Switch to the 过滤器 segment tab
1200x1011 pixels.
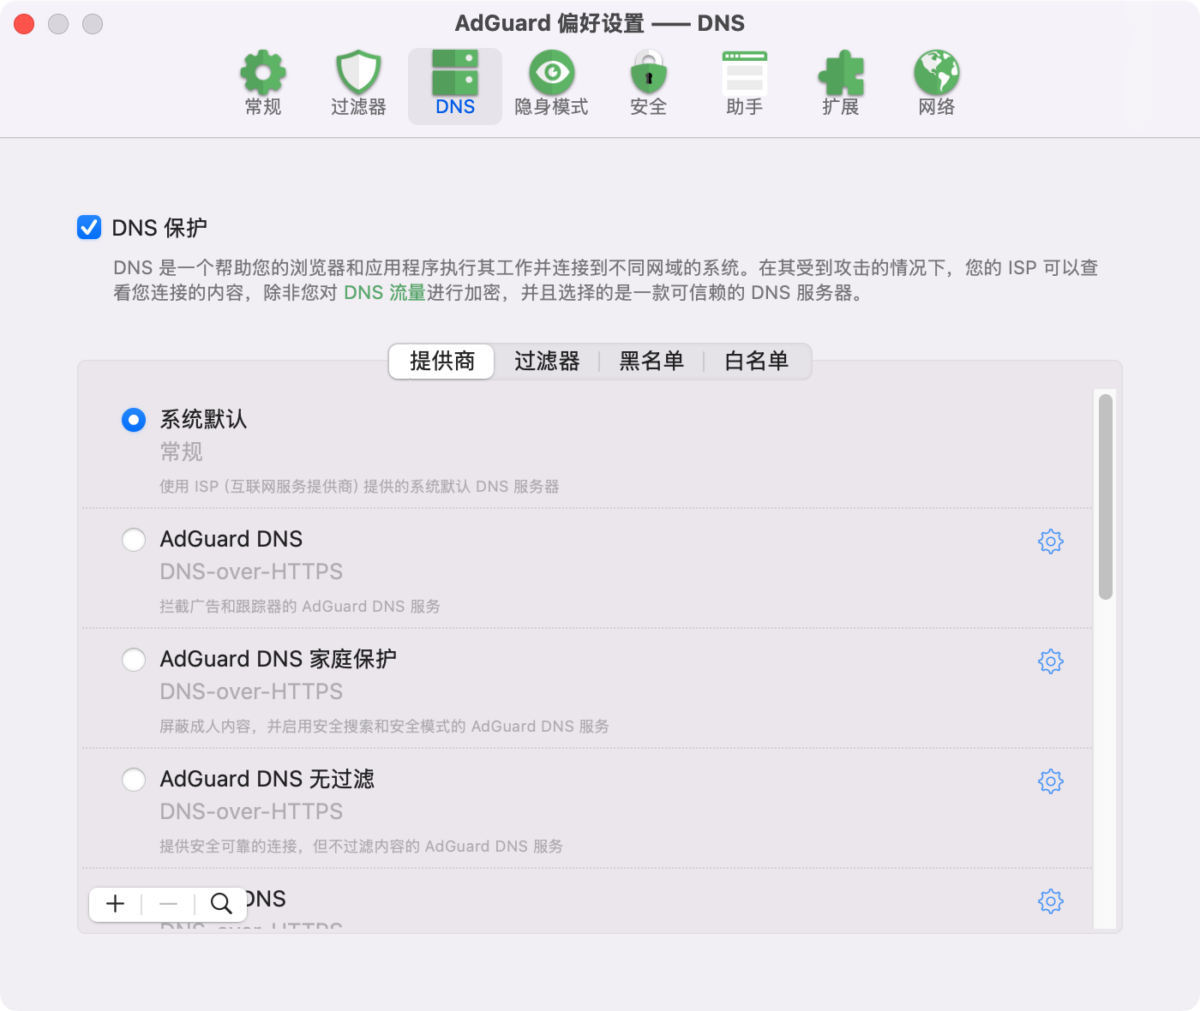[x=547, y=361]
